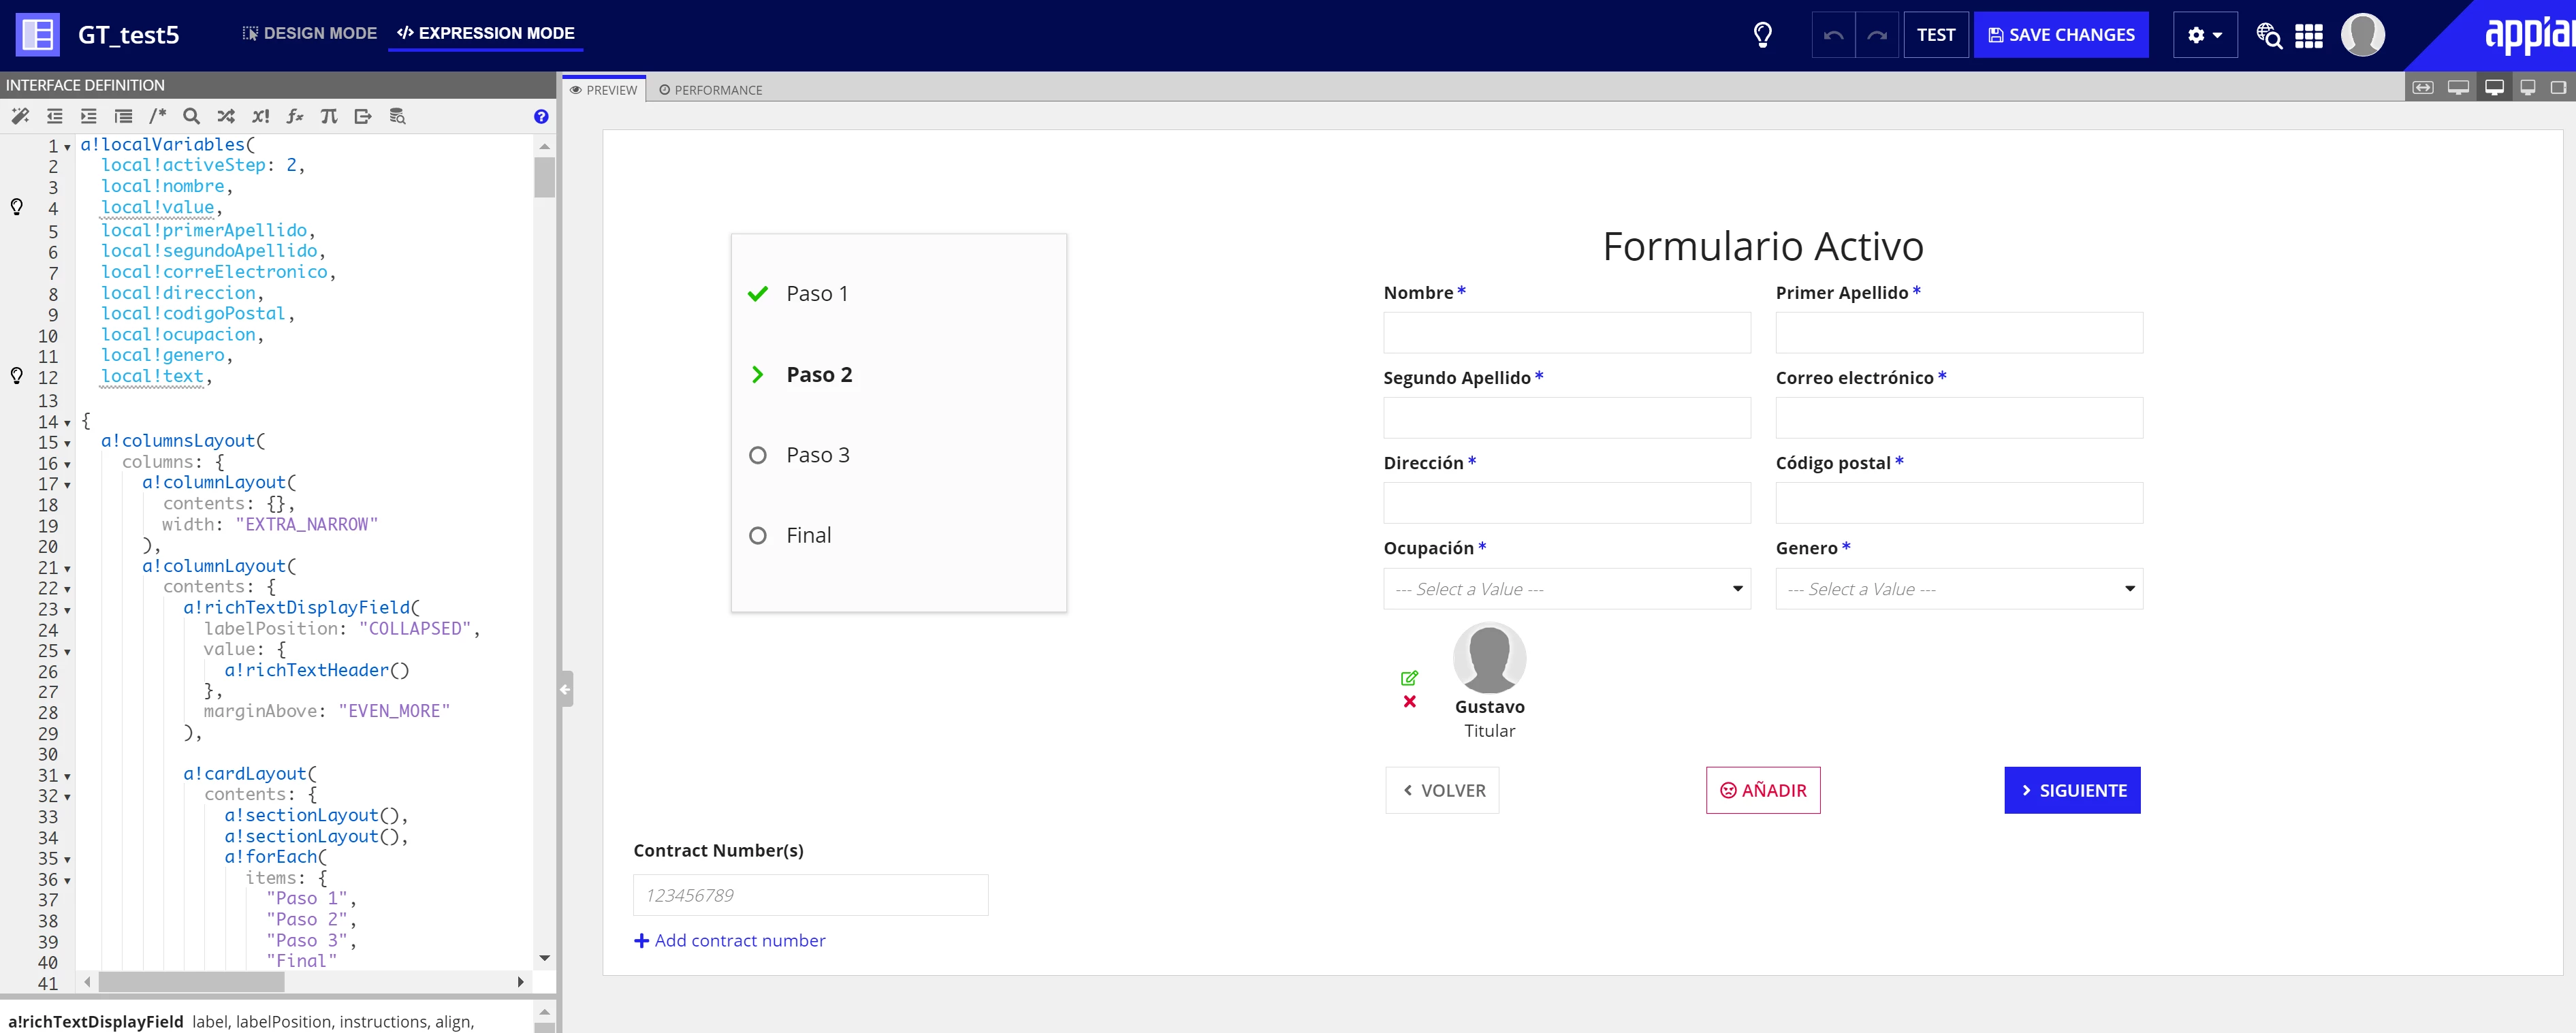Click the Añadir button

[1763, 790]
